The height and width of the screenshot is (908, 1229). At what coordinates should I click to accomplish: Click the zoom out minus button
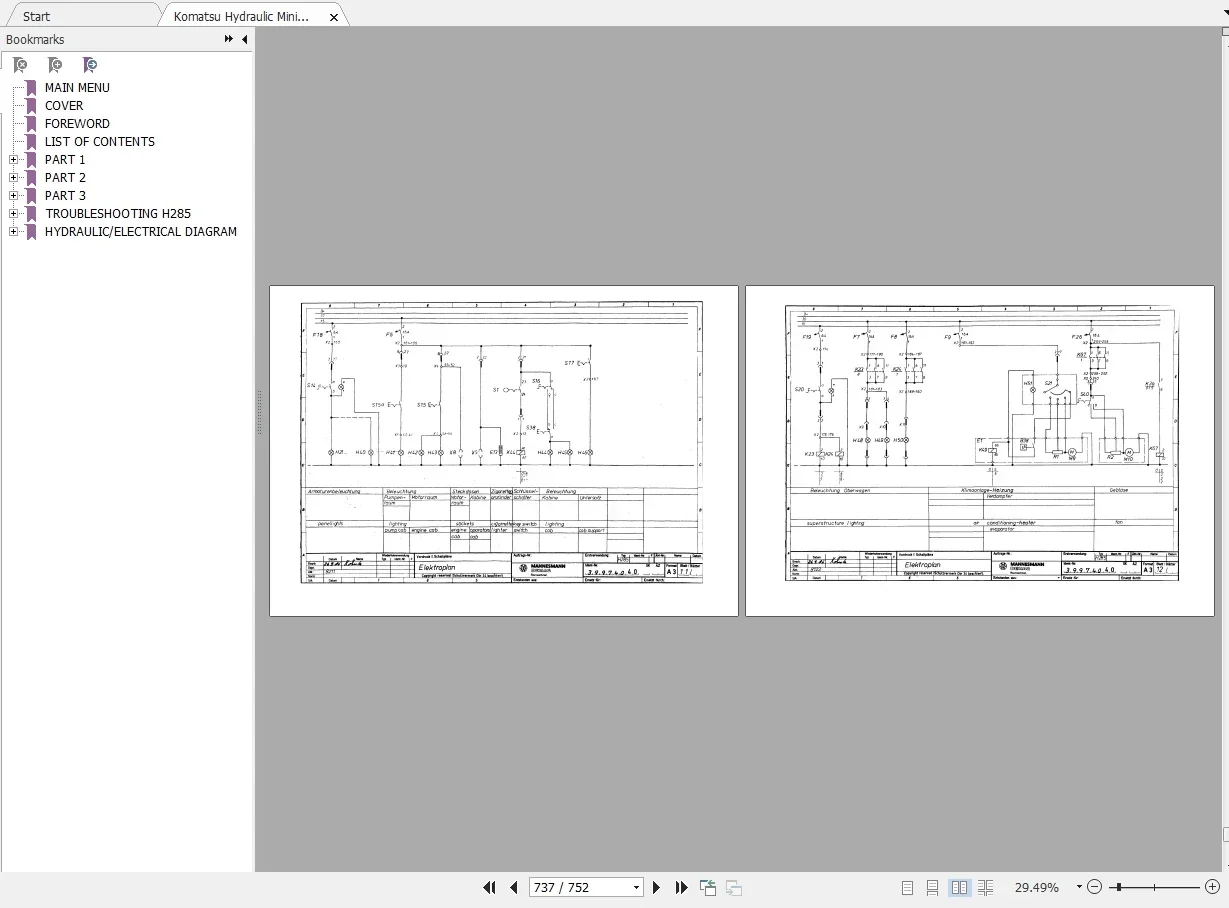coord(1094,887)
